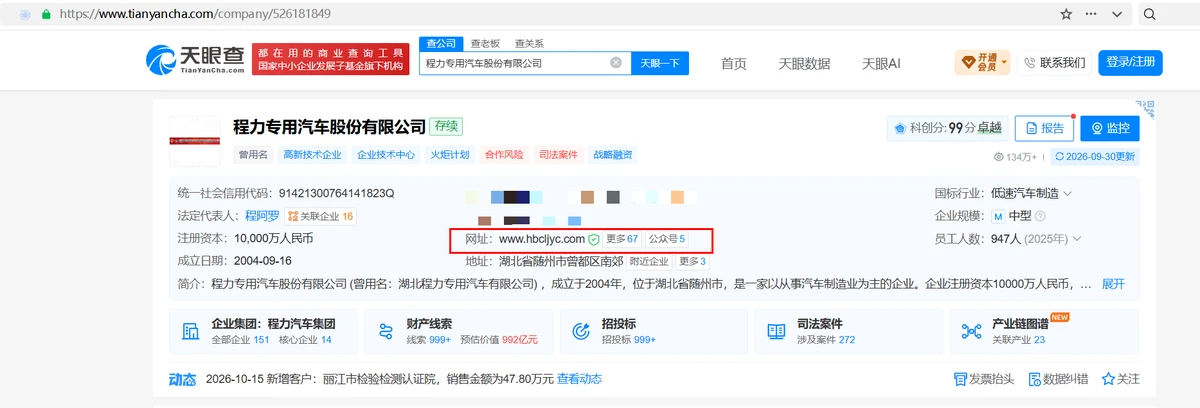The width and height of the screenshot is (1200, 408).
Task: Click the credit code 91421300764141823Q text
Action: pos(336,193)
